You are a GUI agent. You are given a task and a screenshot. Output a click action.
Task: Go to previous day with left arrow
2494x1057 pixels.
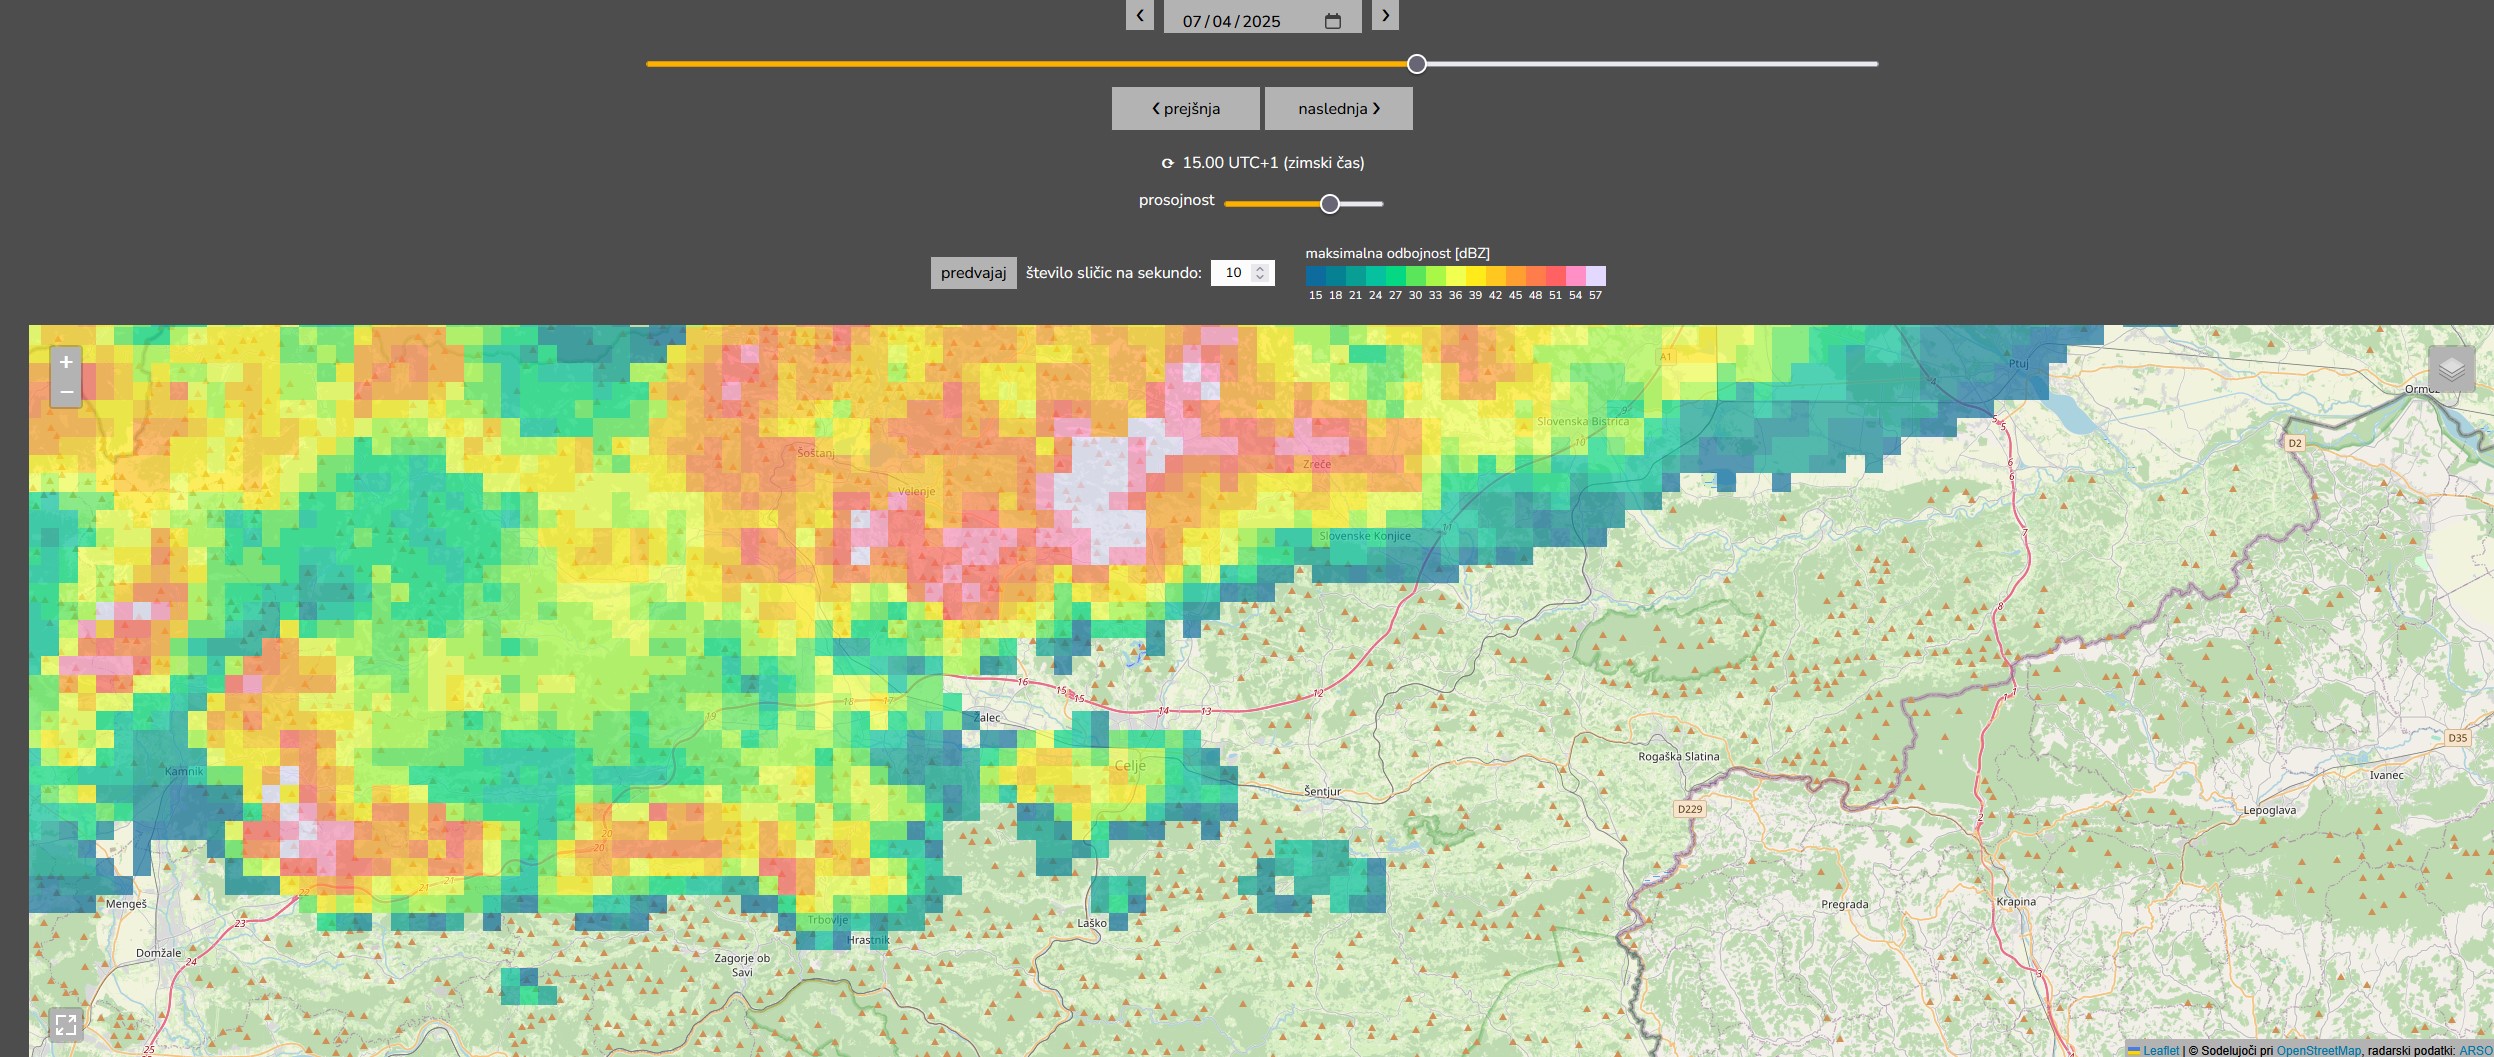click(1139, 16)
